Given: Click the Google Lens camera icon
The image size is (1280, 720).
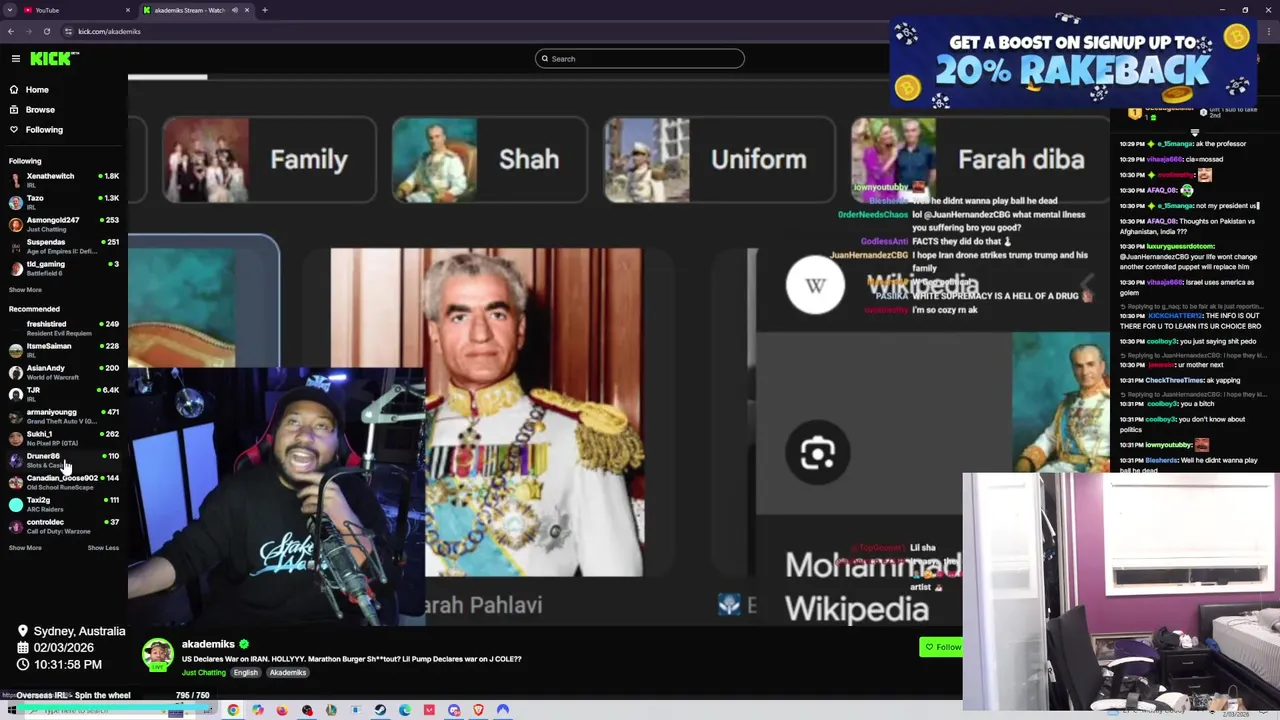Looking at the screenshot, I should coord(818,453).
